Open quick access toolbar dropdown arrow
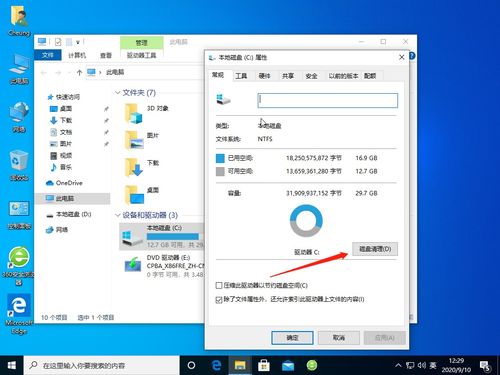The width and height of the screenshot is (500, 375). 78,42
